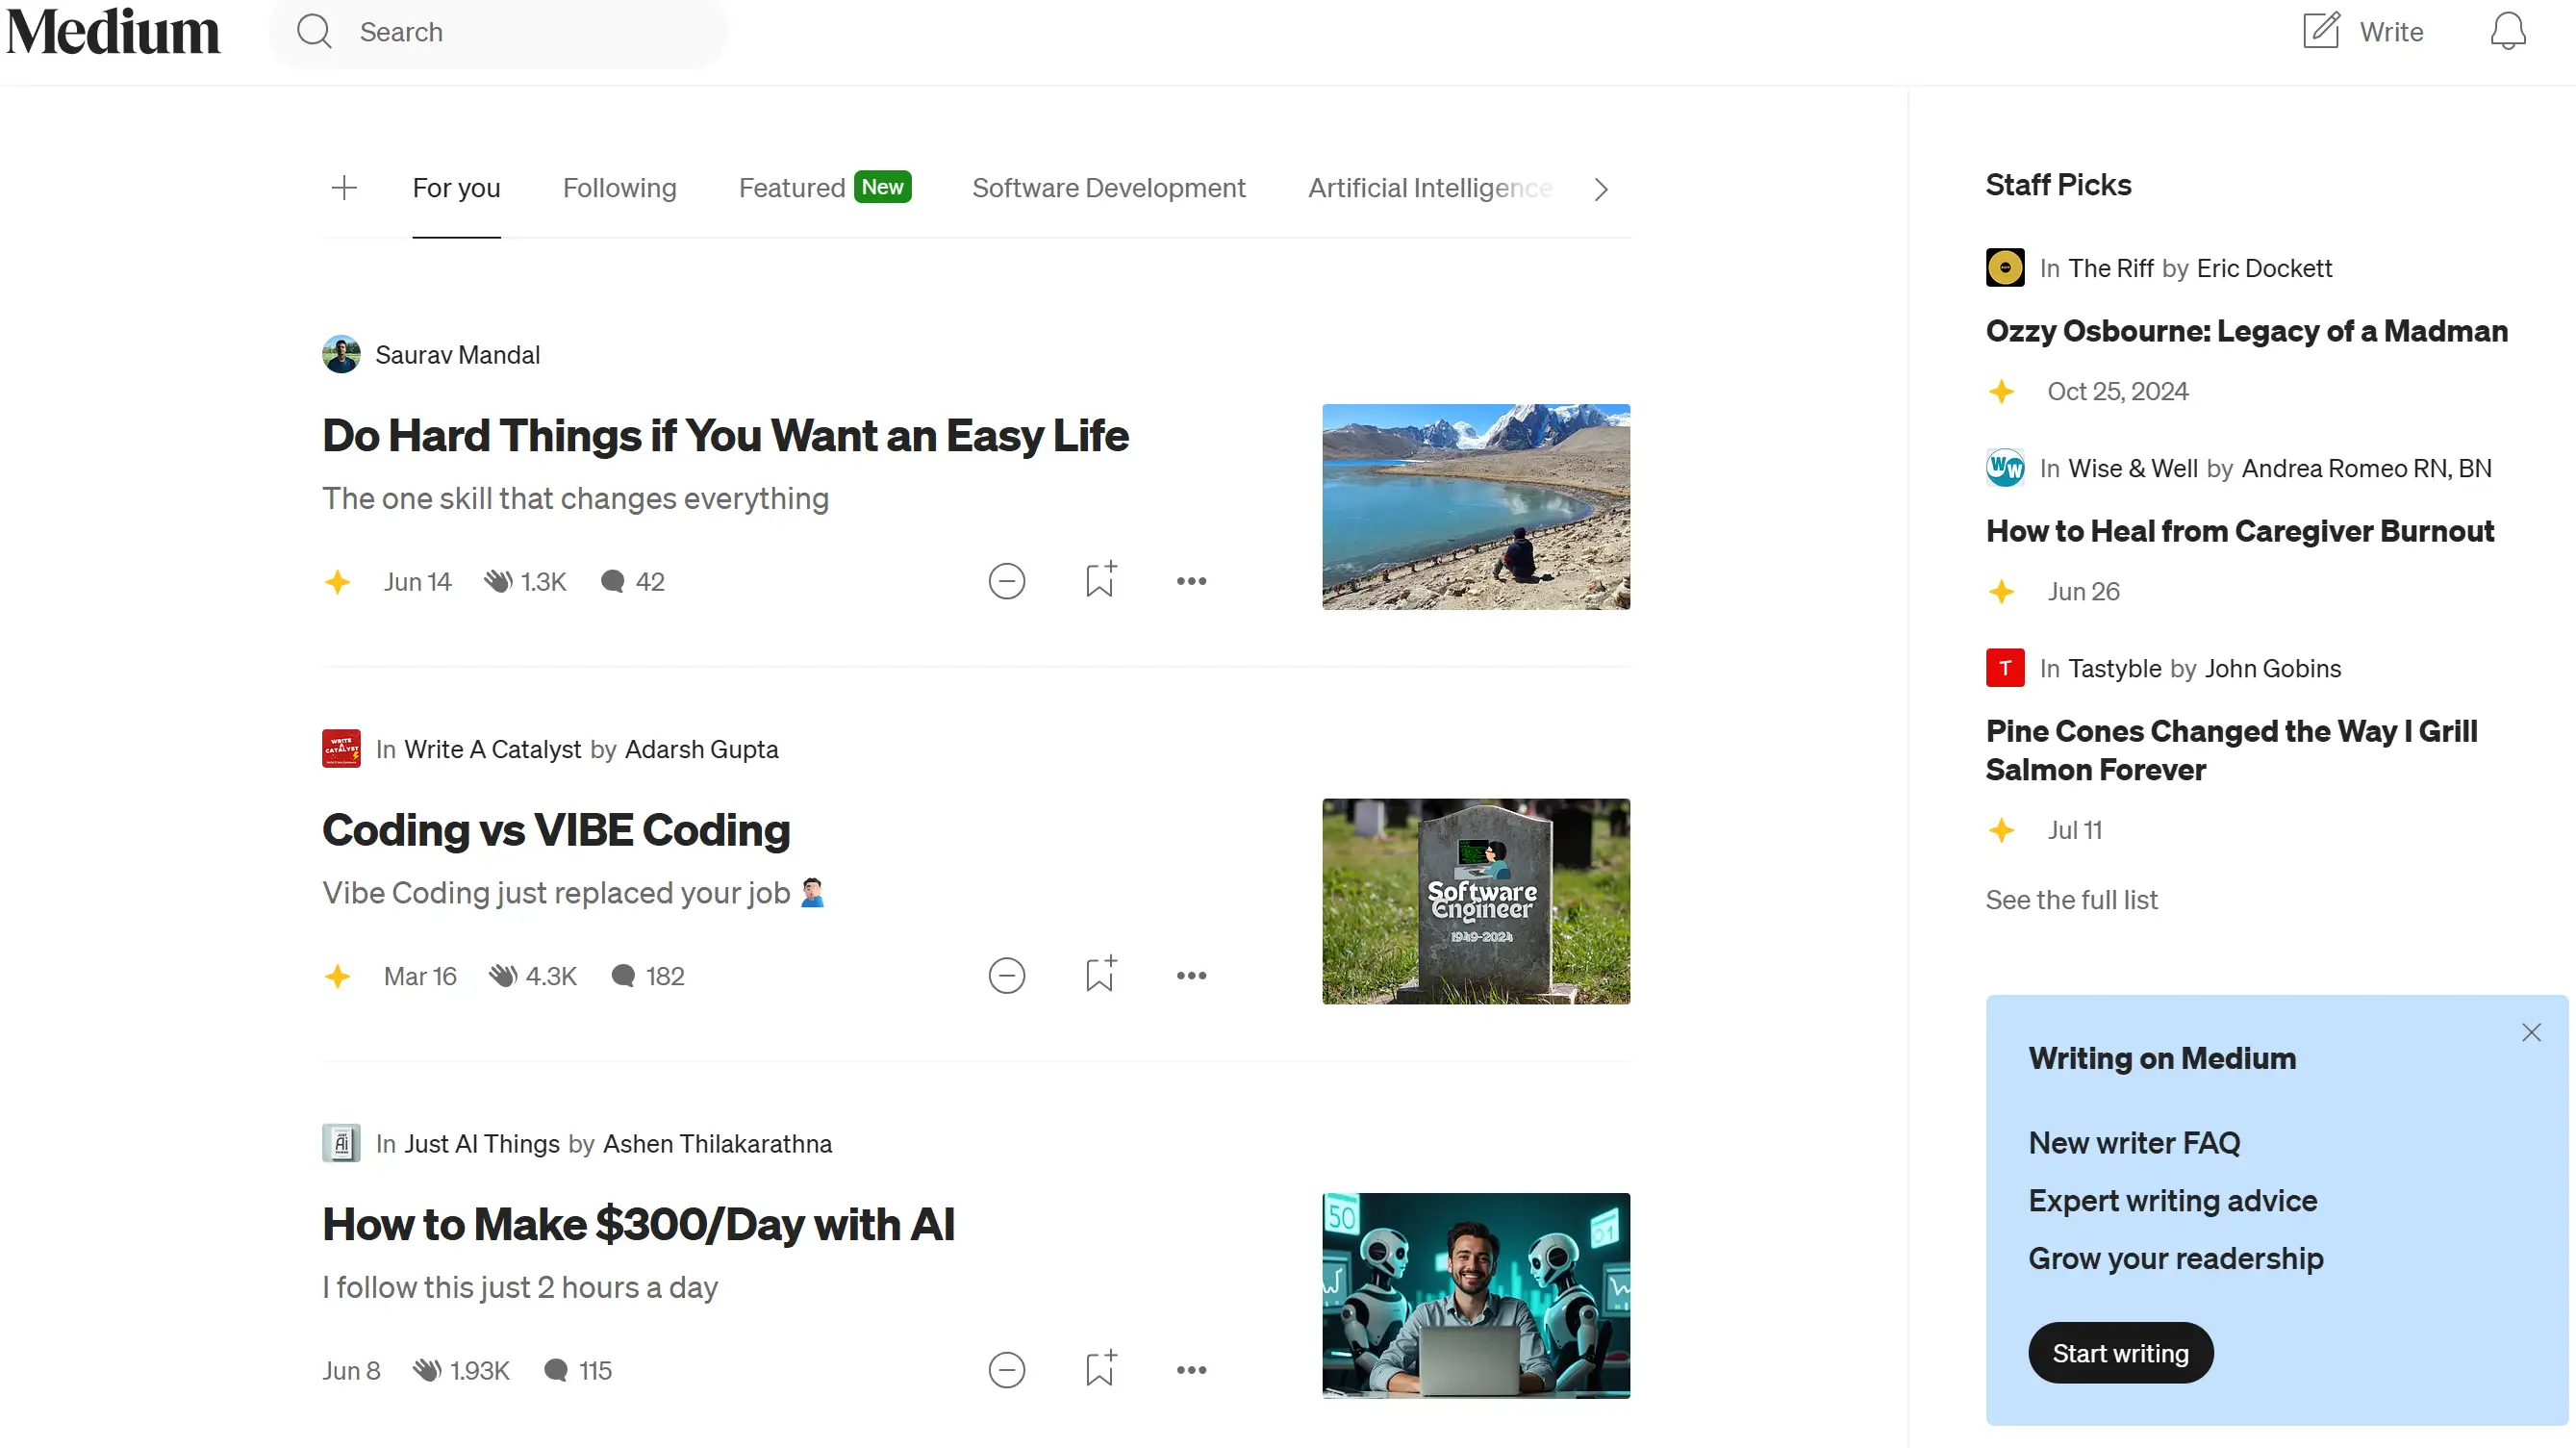Open Just AI Things publication link

(x=481, y=1143)
